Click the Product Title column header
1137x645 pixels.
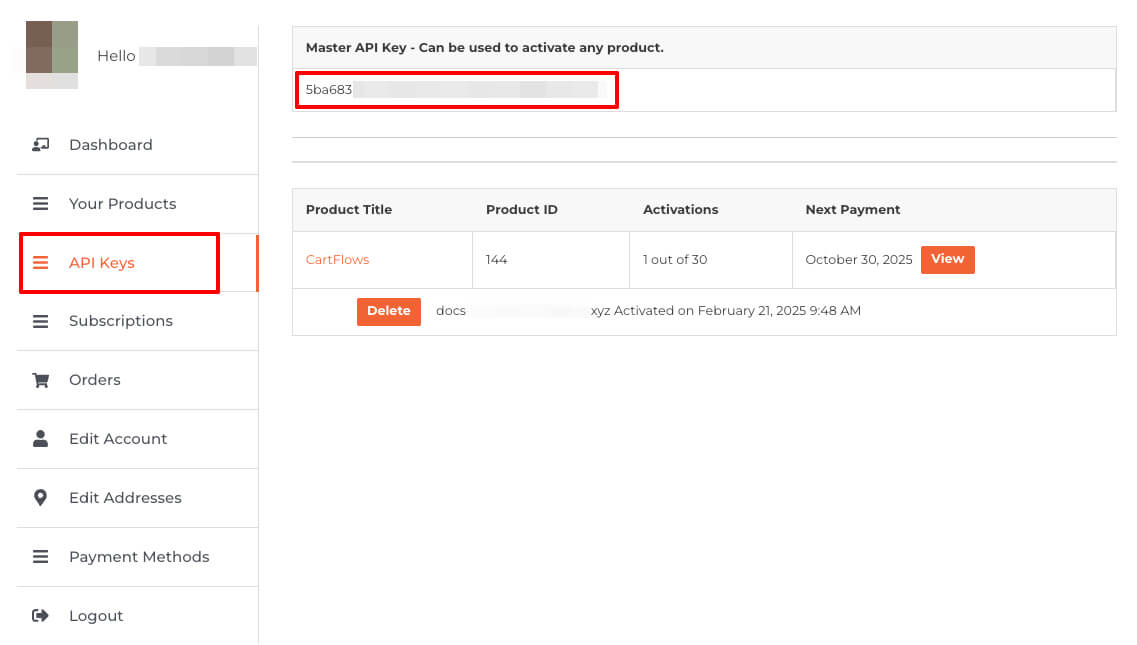click(348, 210)
